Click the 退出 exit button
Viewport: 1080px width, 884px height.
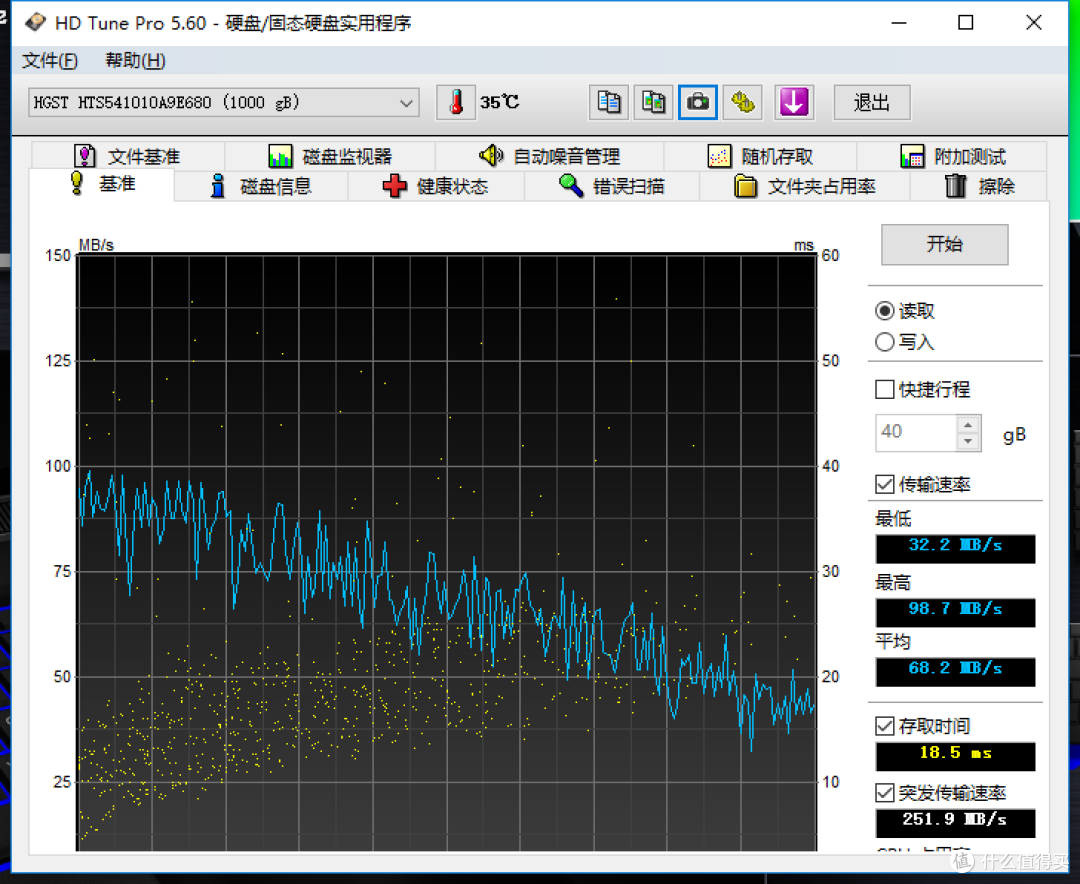pos(872,103)
